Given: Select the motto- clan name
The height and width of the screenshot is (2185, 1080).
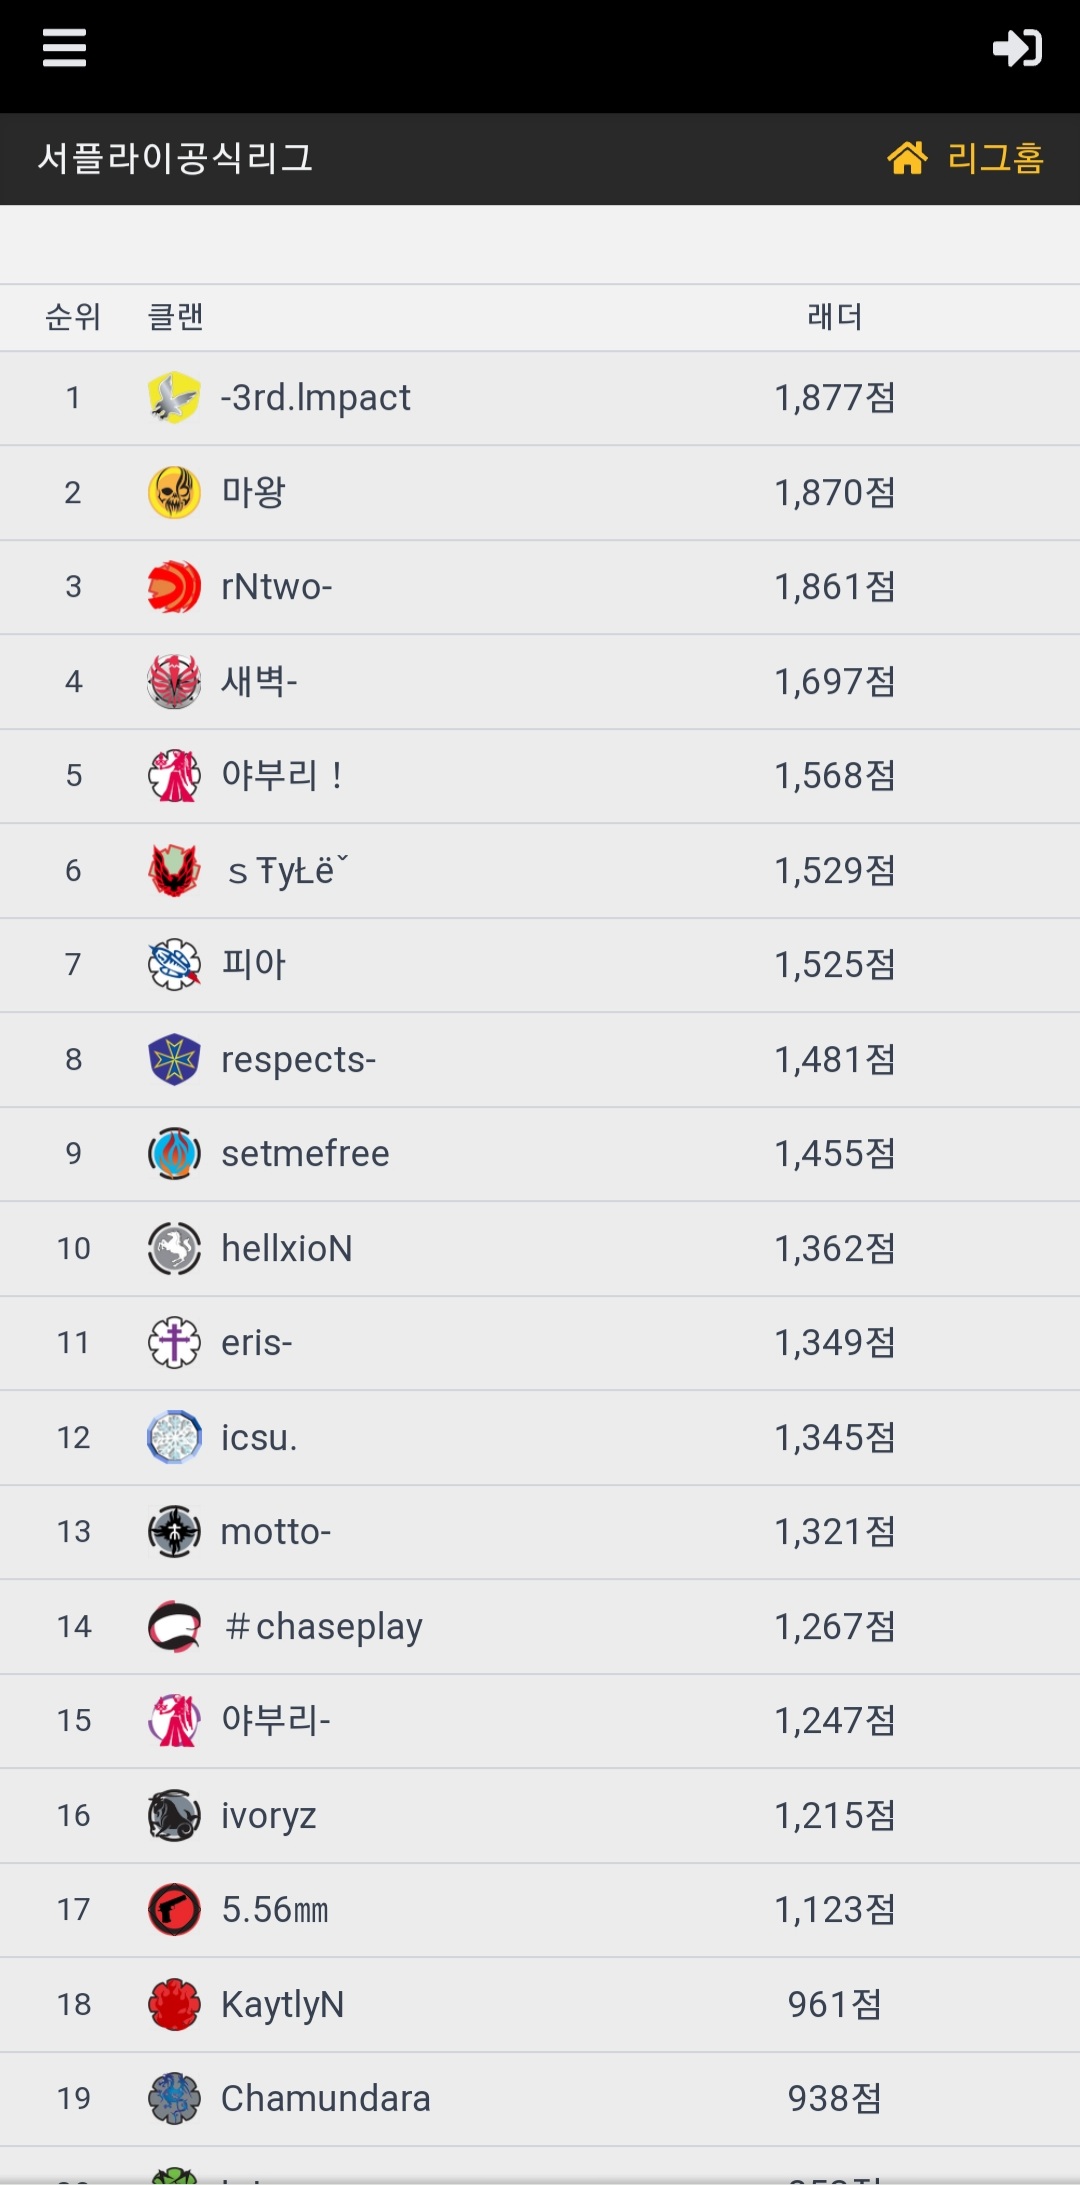Looking at the screenshot, I should tap(275, 1532).
